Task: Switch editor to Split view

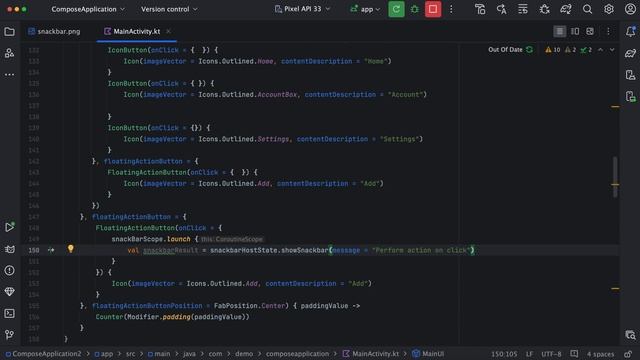Action: pos(575,31)
